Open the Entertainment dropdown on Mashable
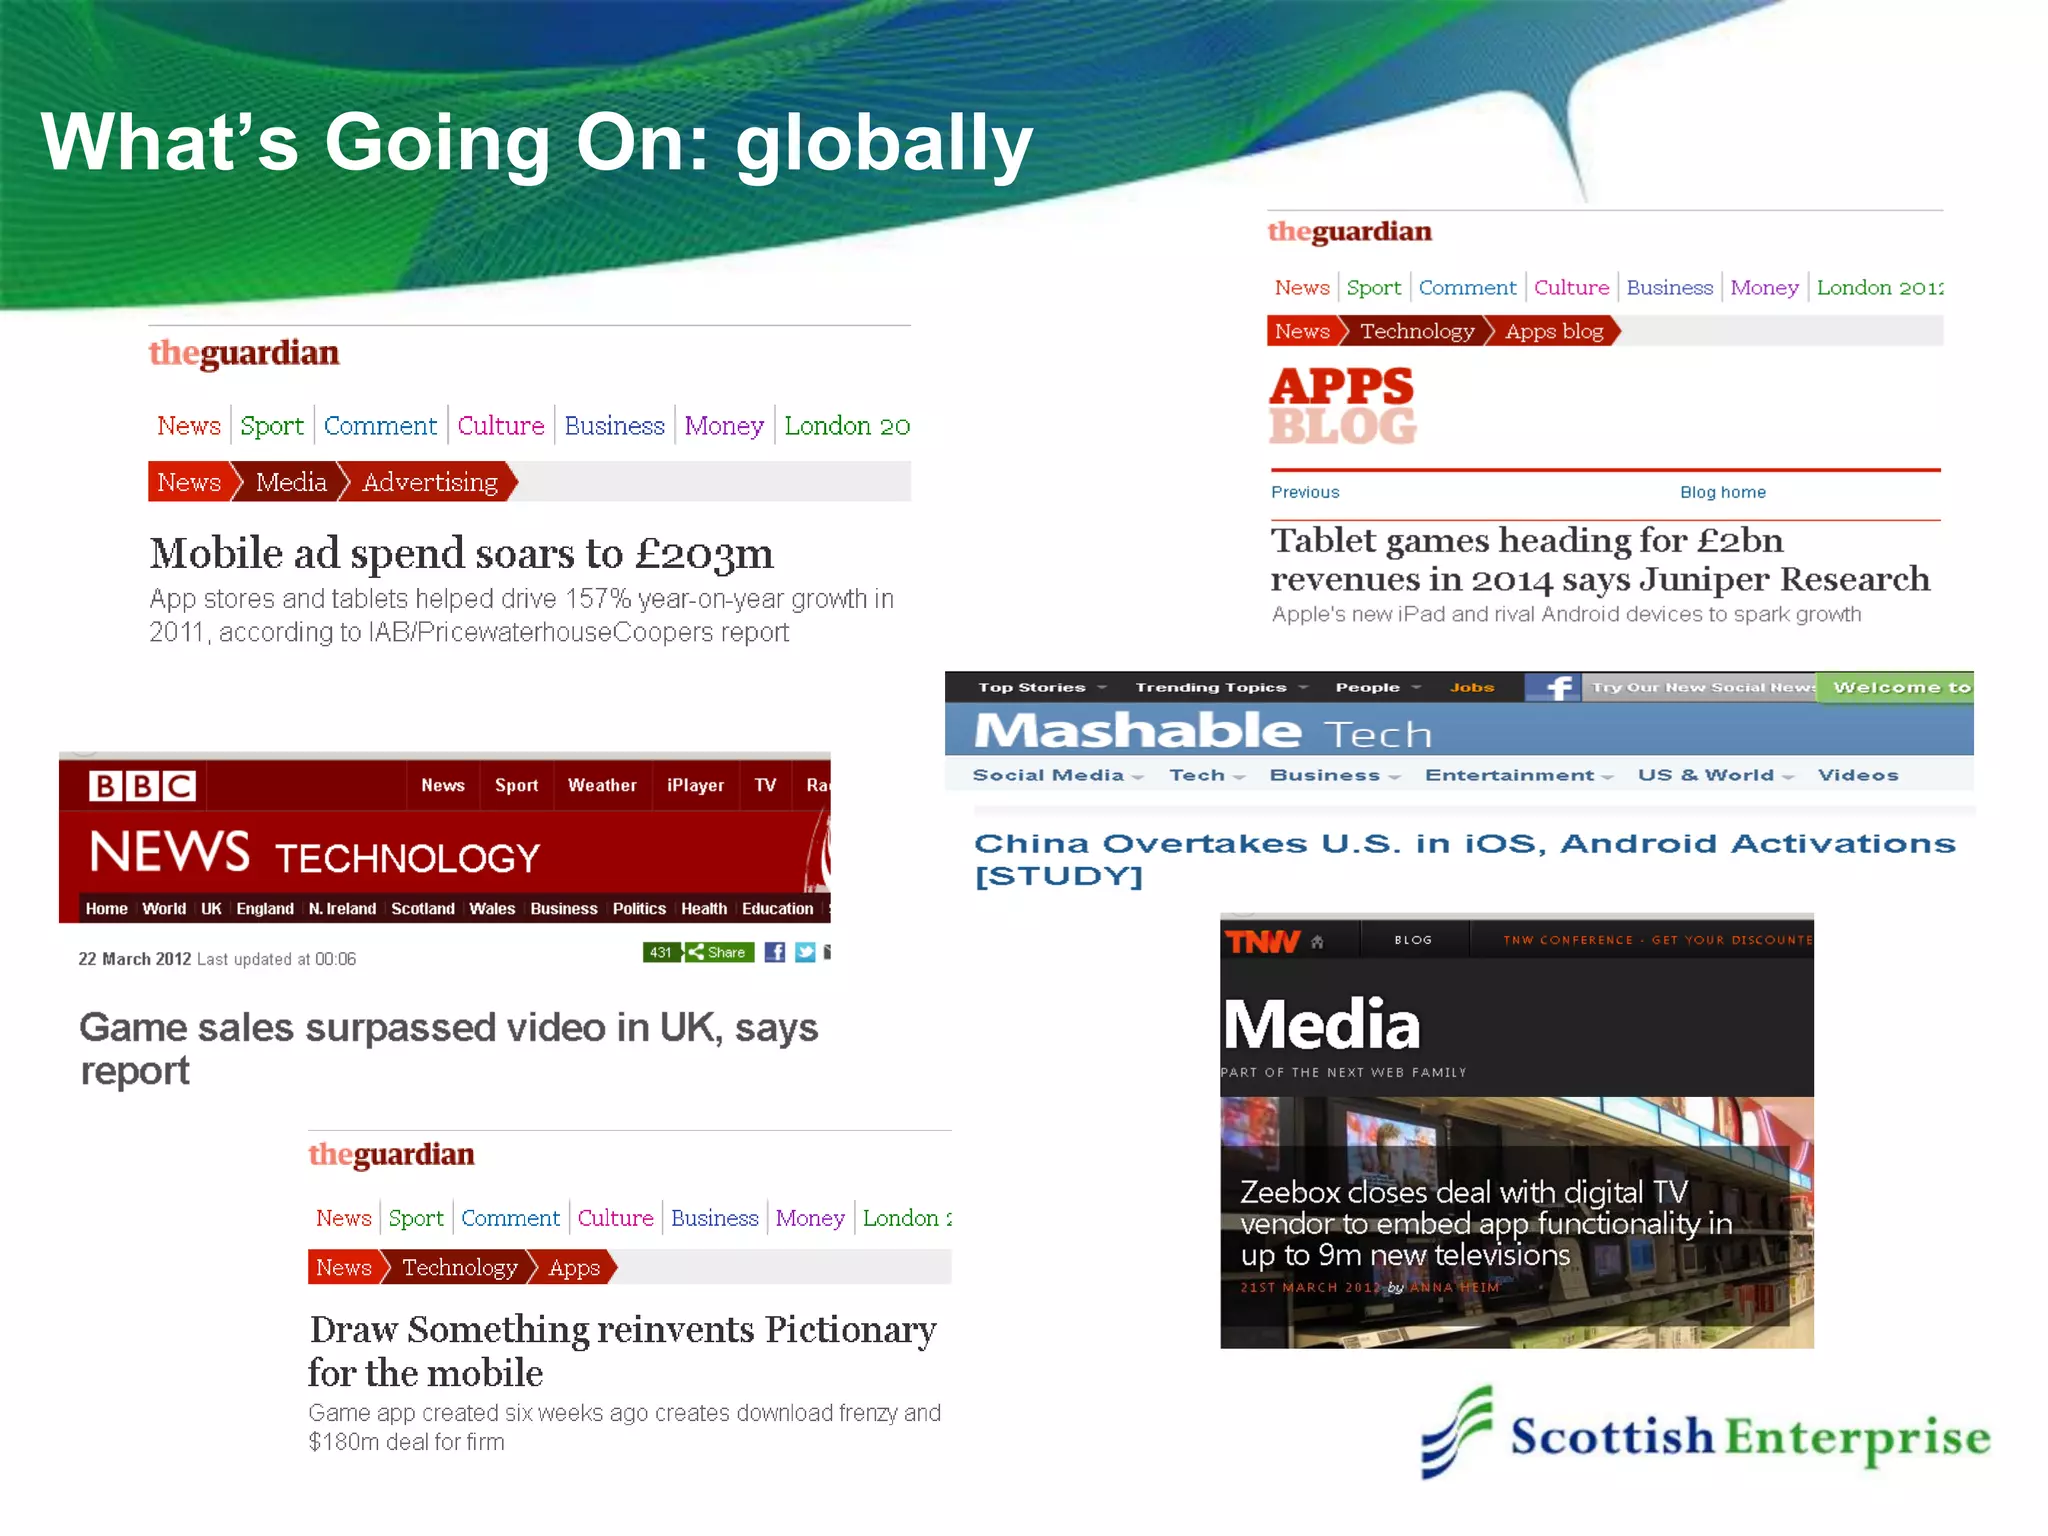2048x1536 pixels. point(1518,775)
